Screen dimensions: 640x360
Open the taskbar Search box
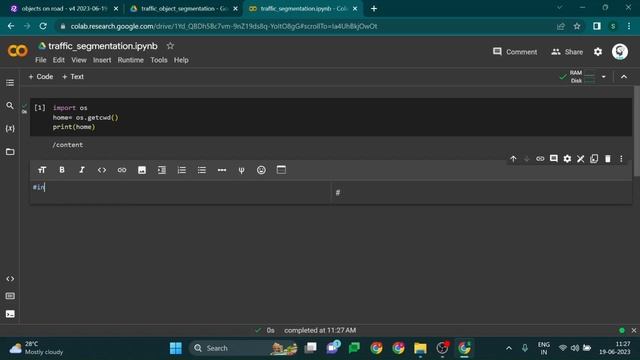point(244,348)
